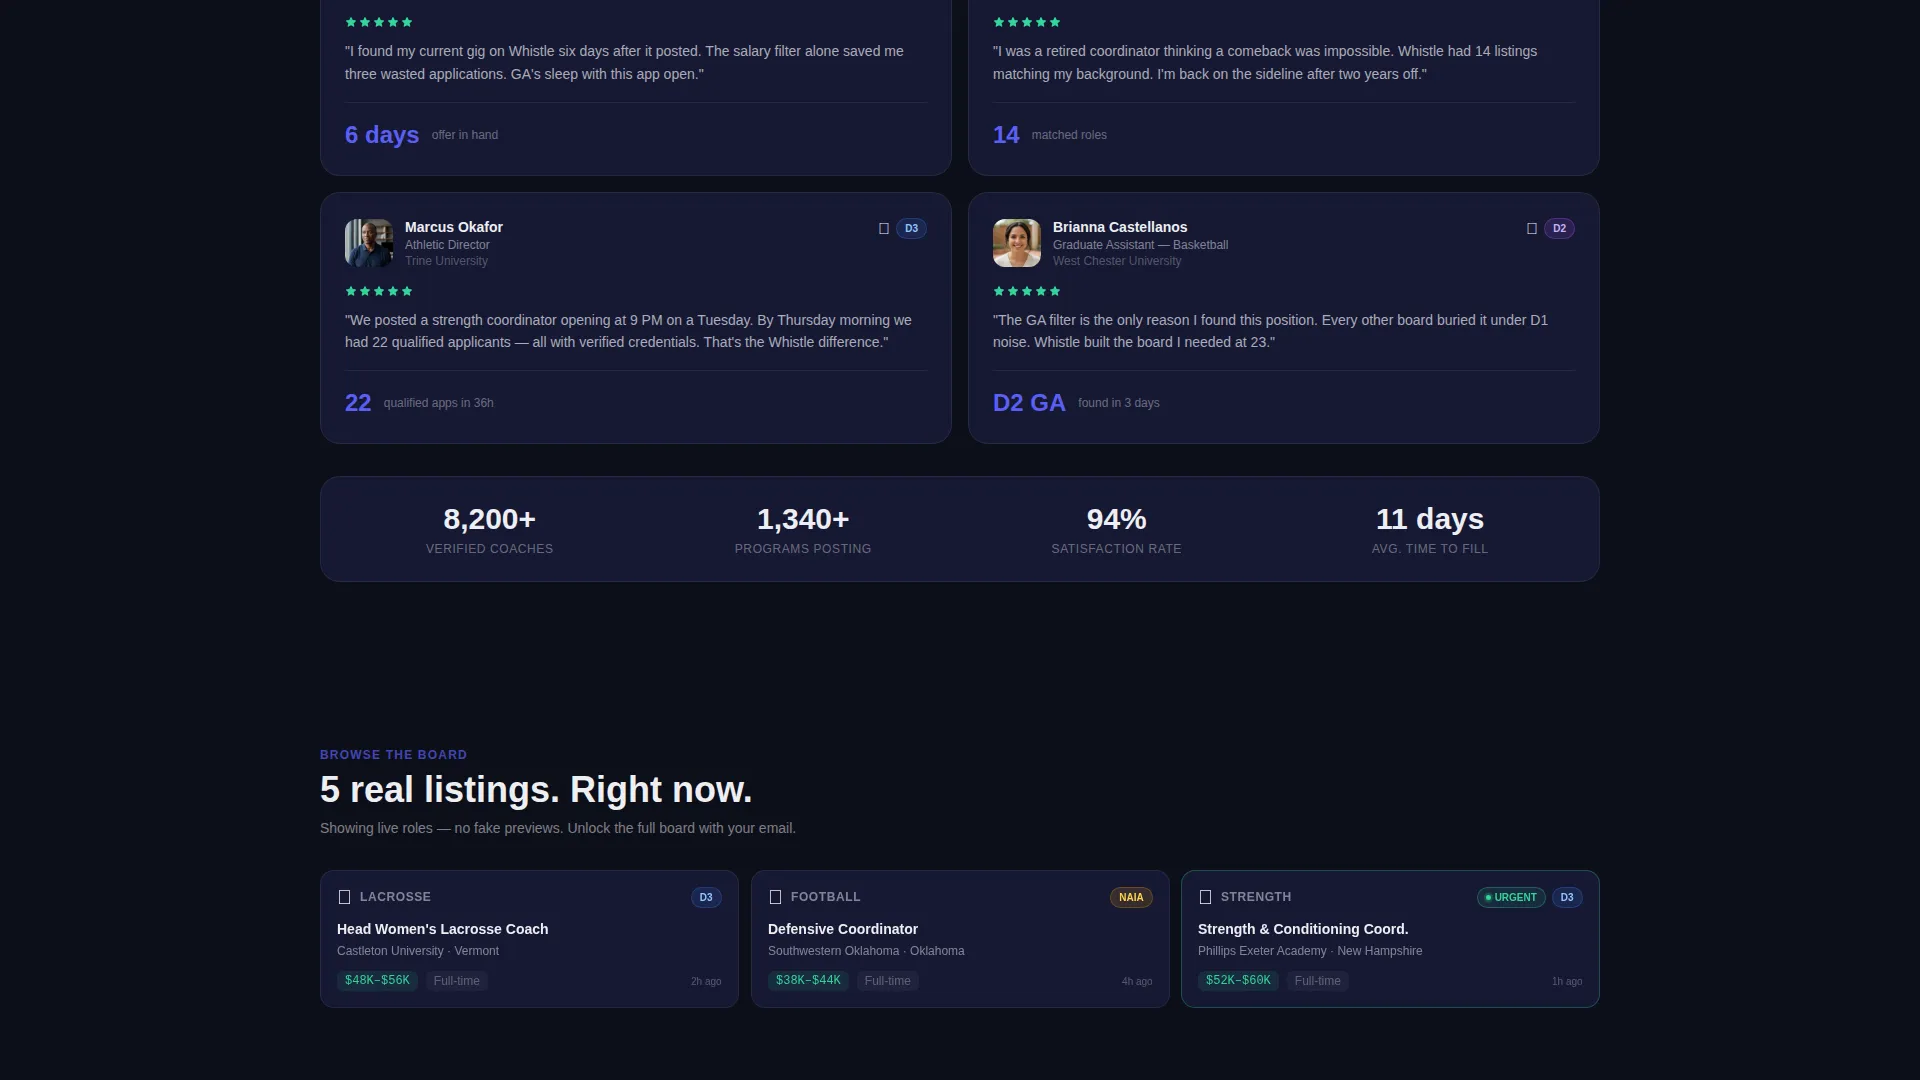Click the $48K–$56K salary tag
Viewport: 1920px width, 1080px height.
click(x=377, y=981)
